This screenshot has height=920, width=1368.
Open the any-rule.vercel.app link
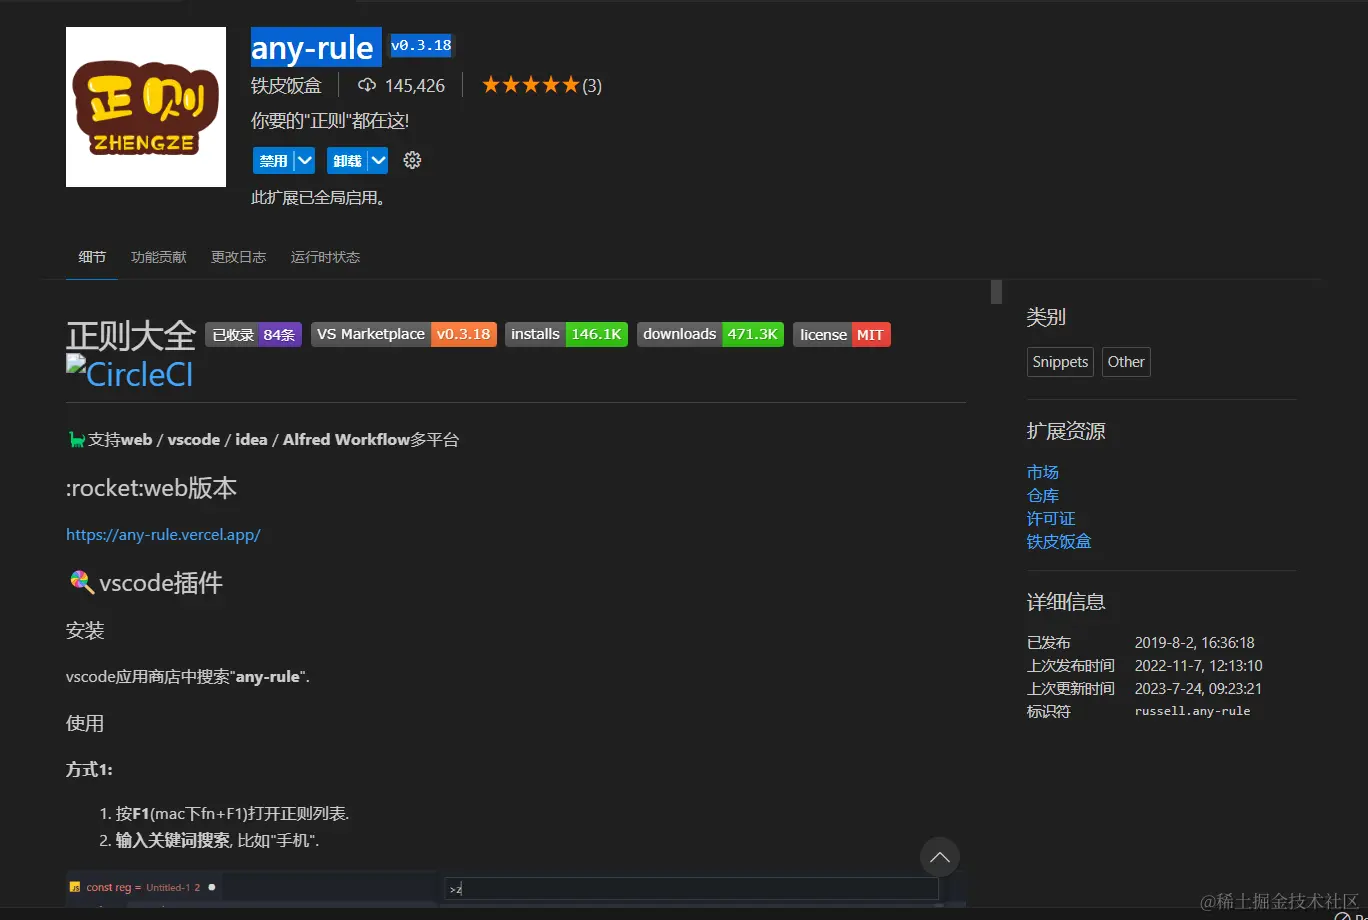pos(163,534)
